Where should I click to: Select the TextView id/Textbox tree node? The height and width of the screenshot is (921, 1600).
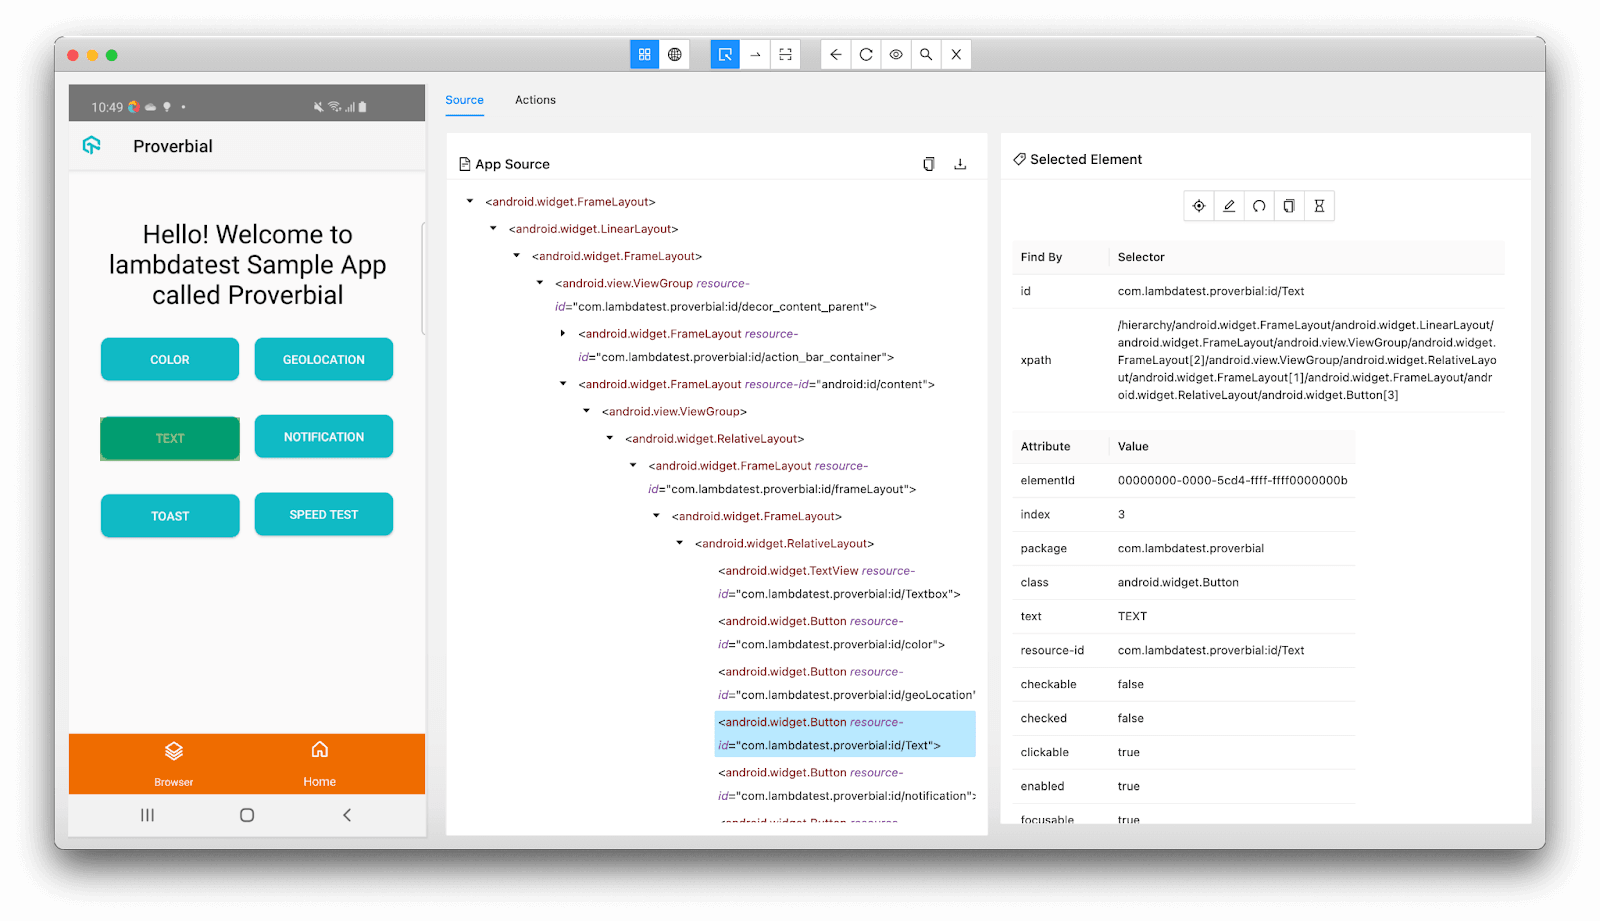click(x=839, y=582)
